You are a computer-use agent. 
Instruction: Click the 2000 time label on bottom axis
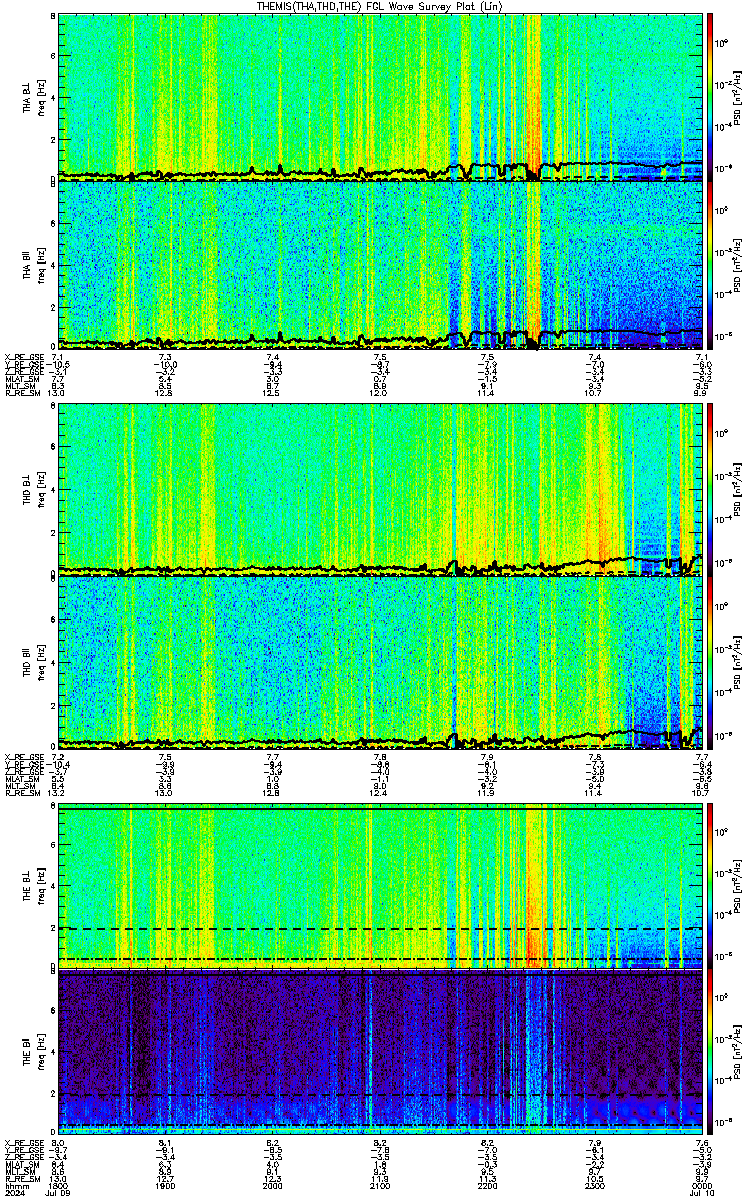tap(273, 1188)
